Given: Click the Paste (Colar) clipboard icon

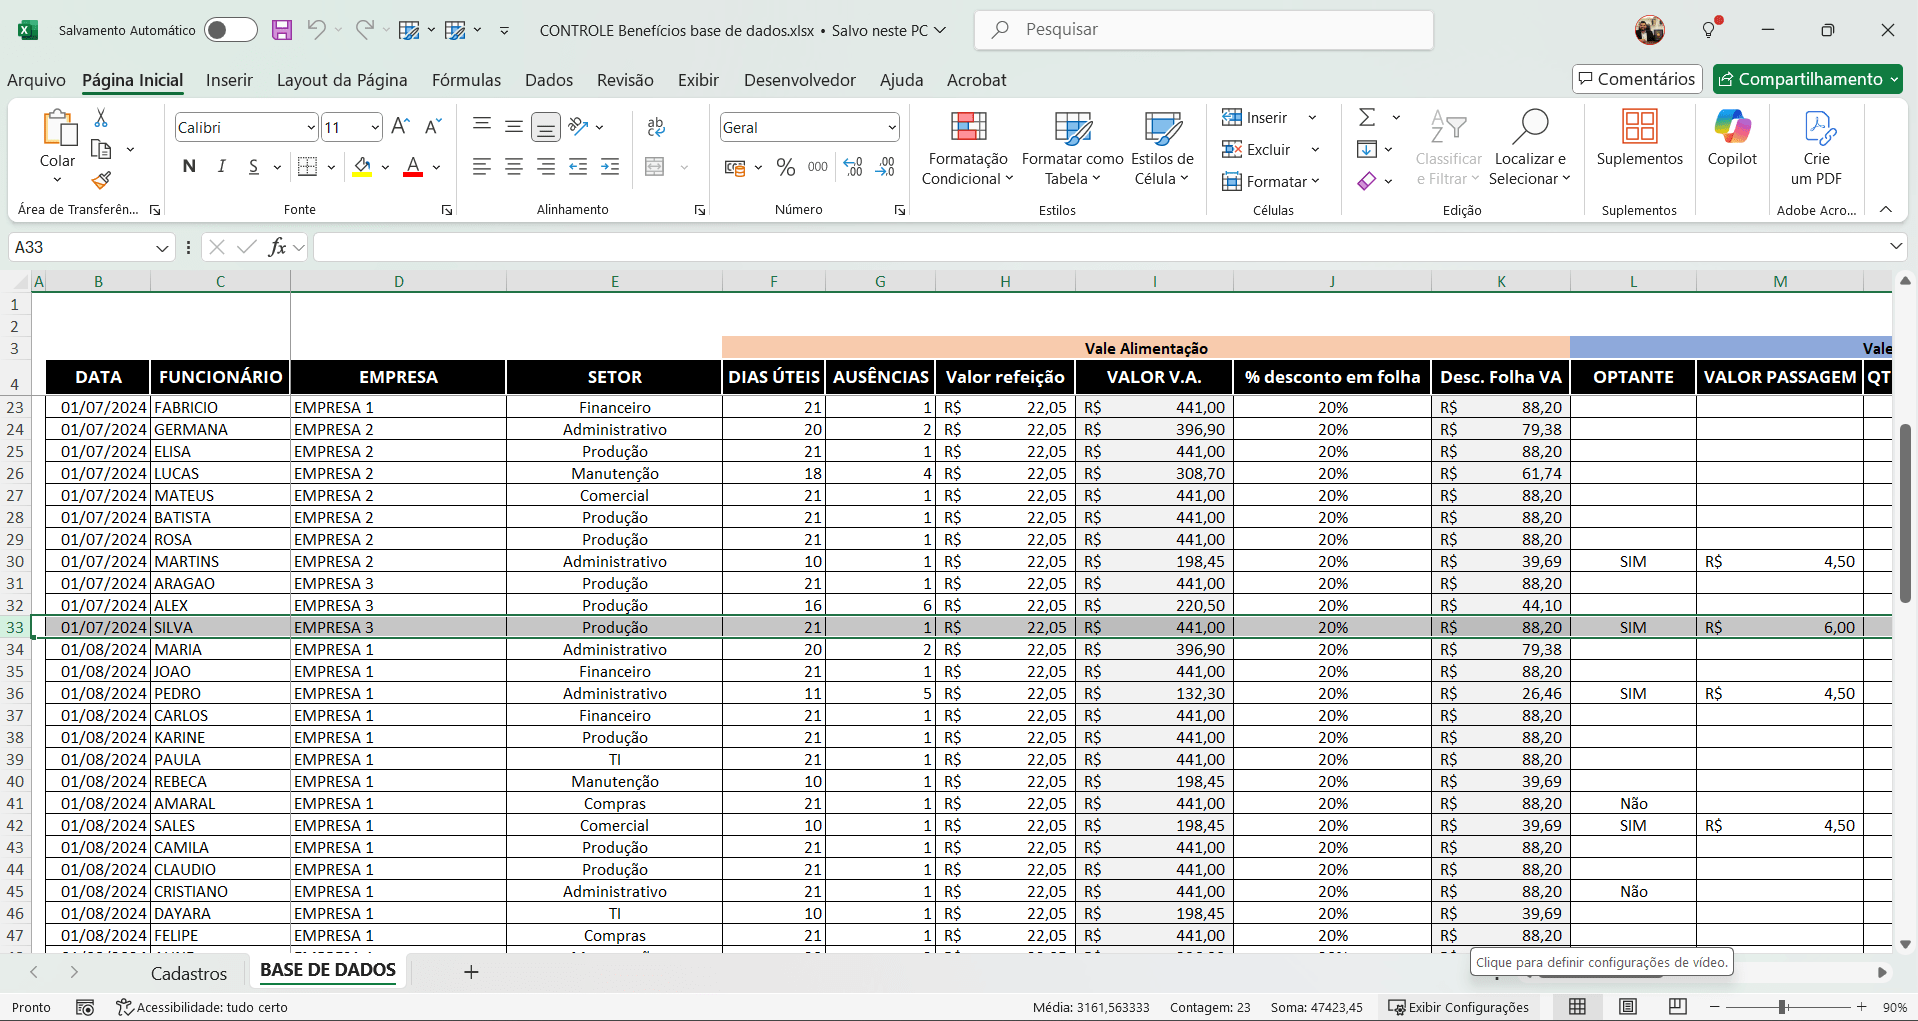Looking at the screenshot, I should point(58,128).
